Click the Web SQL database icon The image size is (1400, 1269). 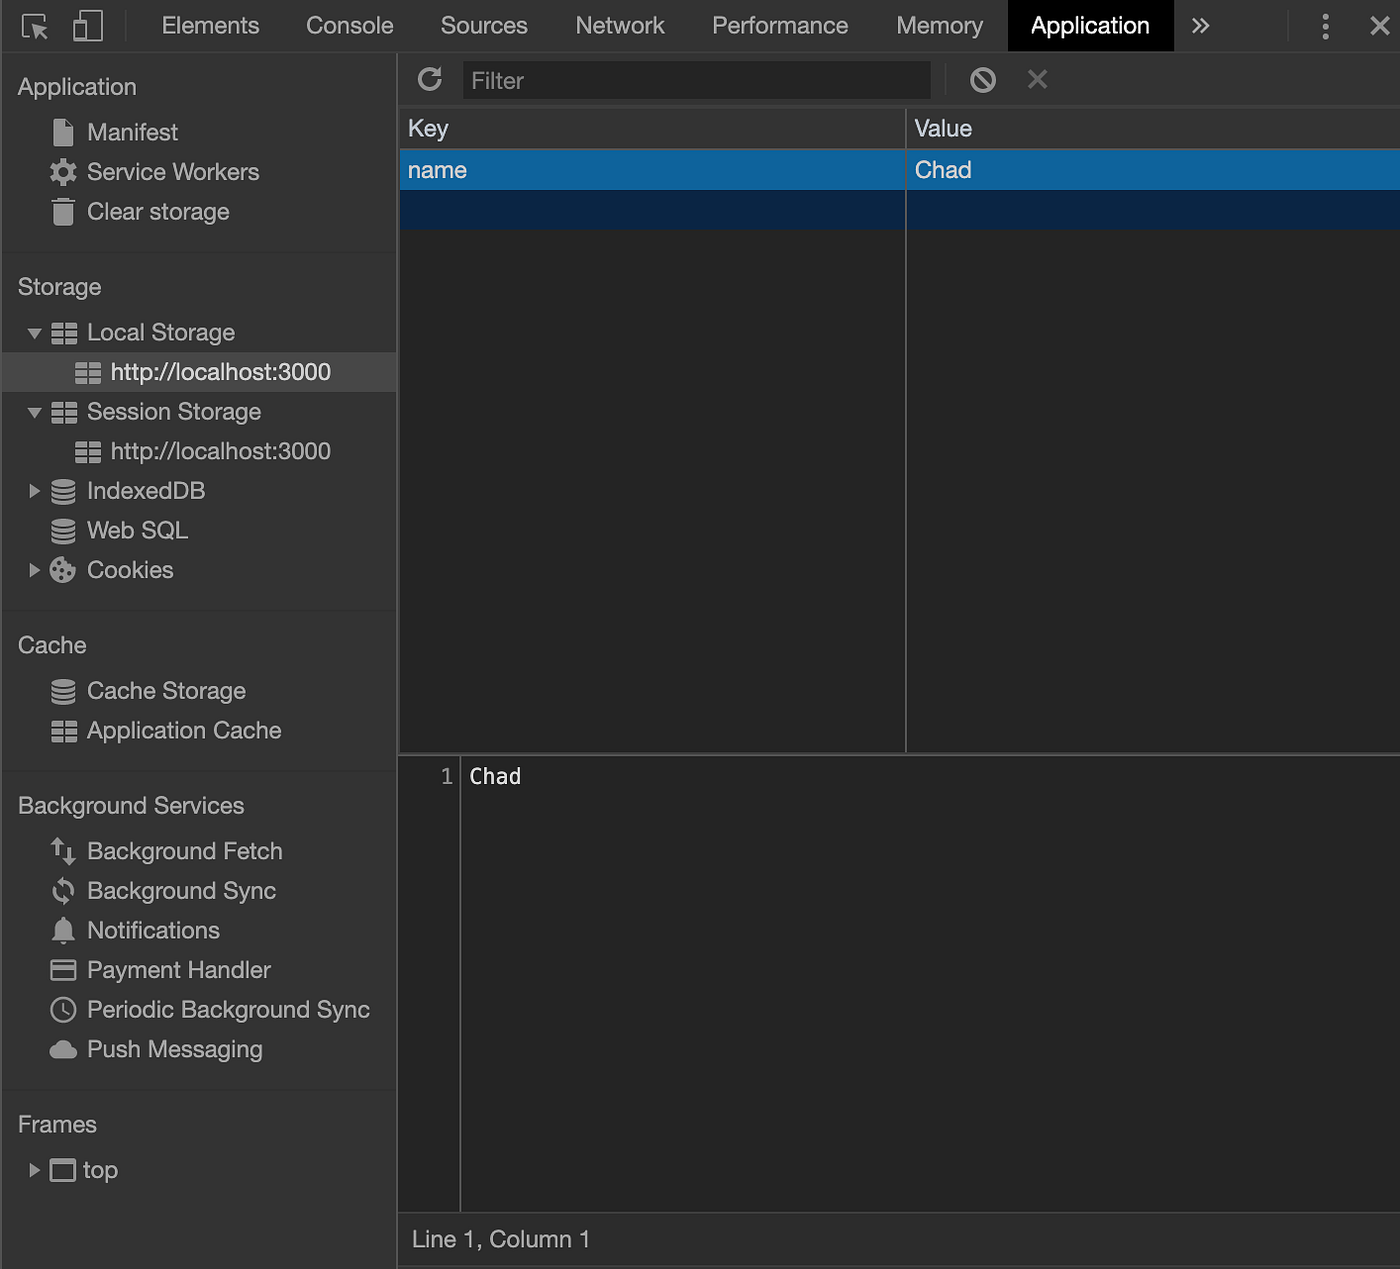[63, 530]
